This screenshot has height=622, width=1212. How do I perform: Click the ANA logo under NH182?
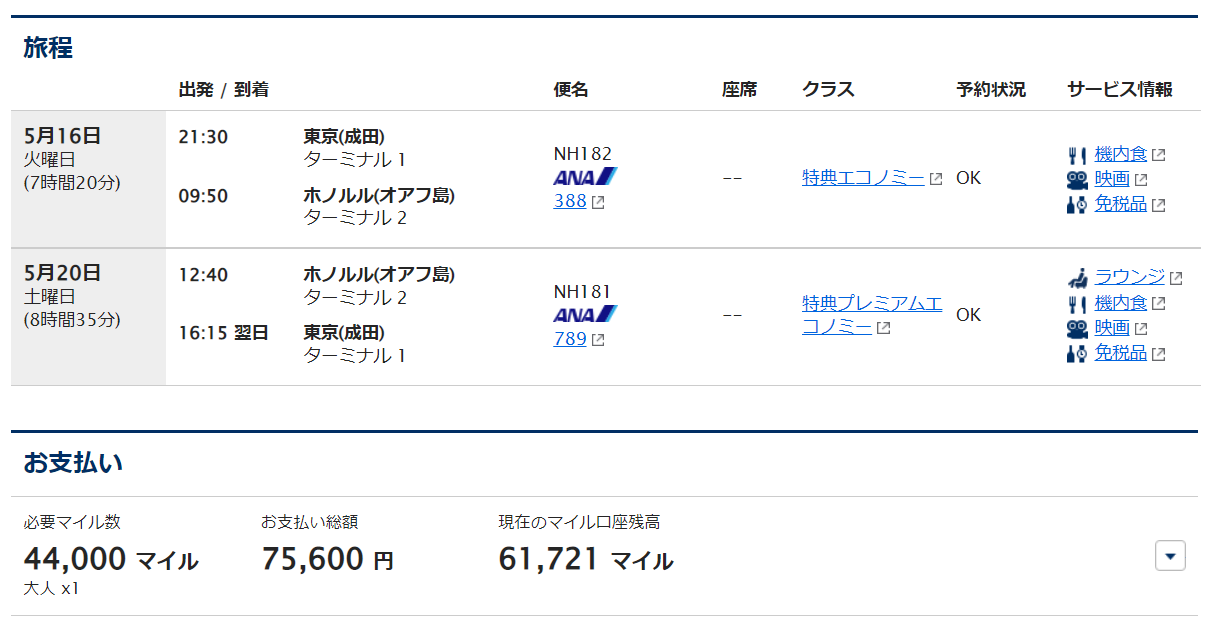pyautogui.click(x=585, y=177)
